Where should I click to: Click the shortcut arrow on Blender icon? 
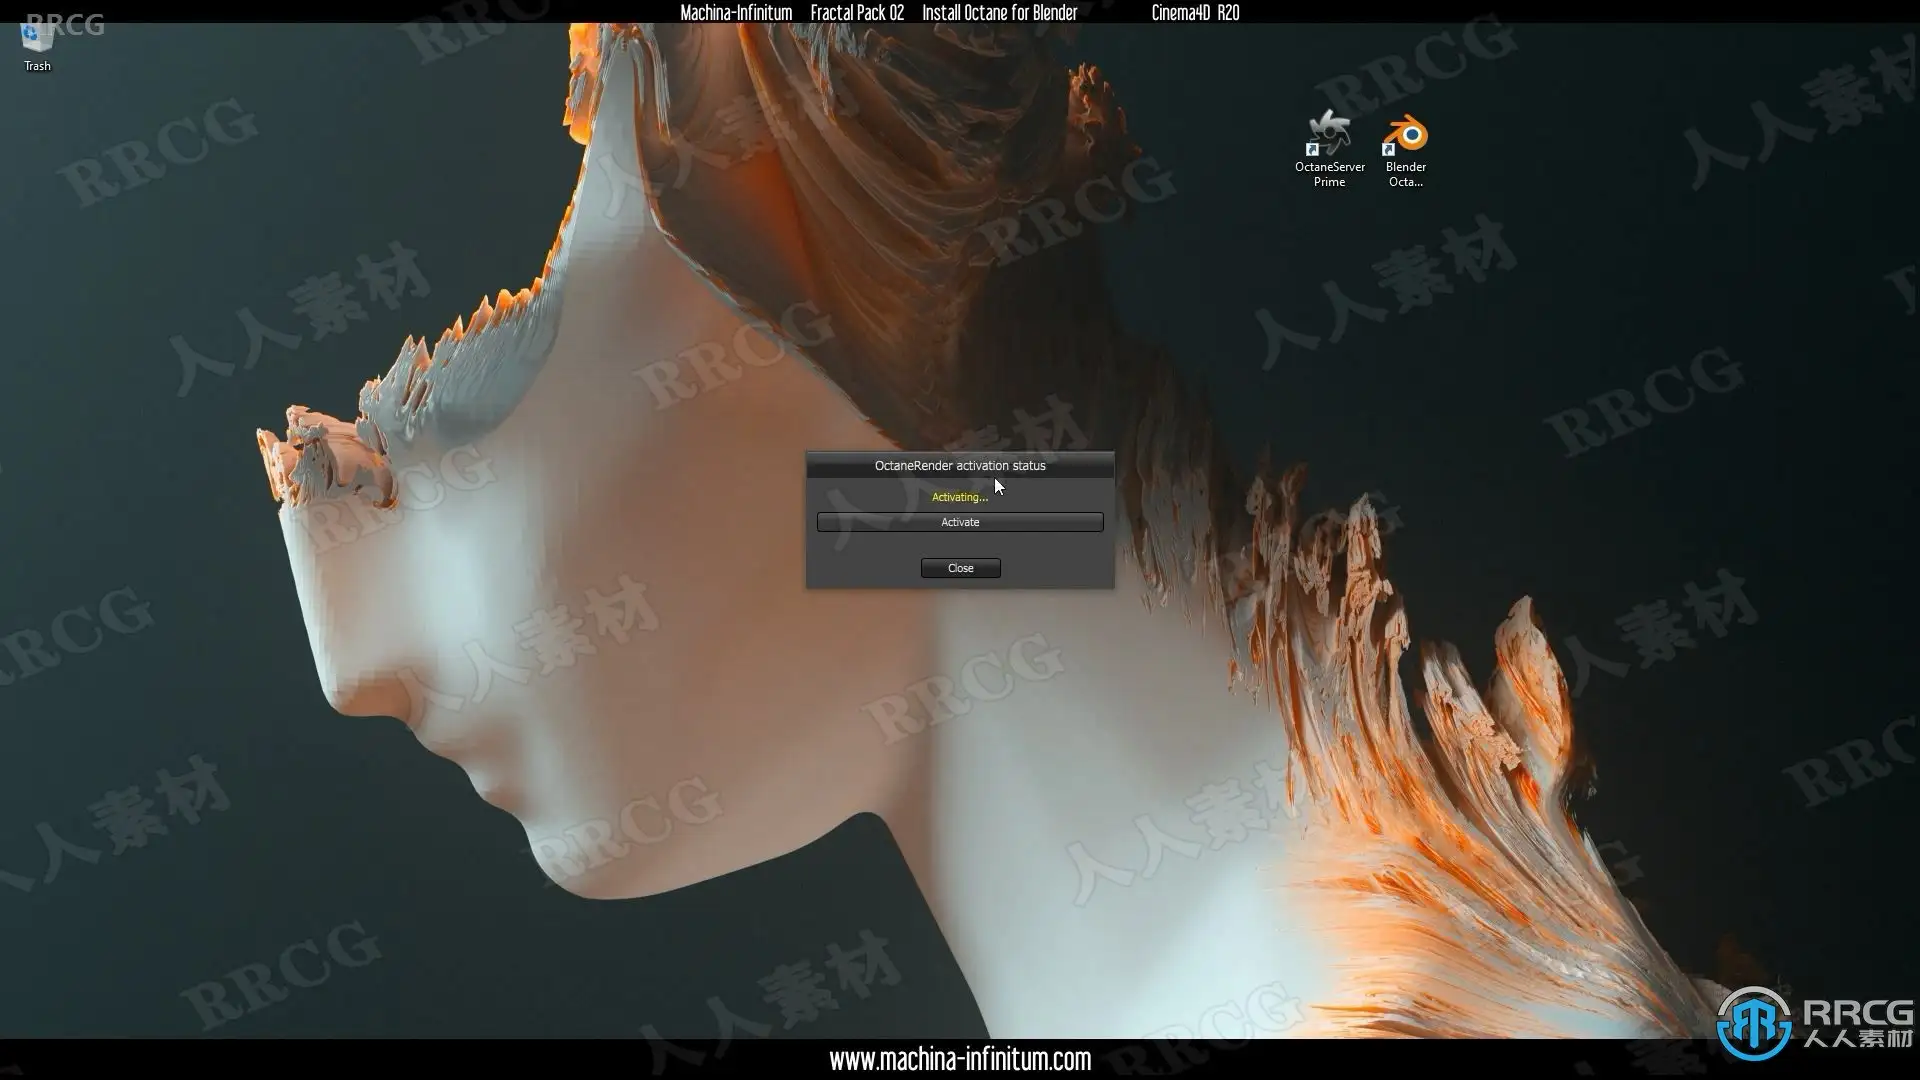[1388, 150]
